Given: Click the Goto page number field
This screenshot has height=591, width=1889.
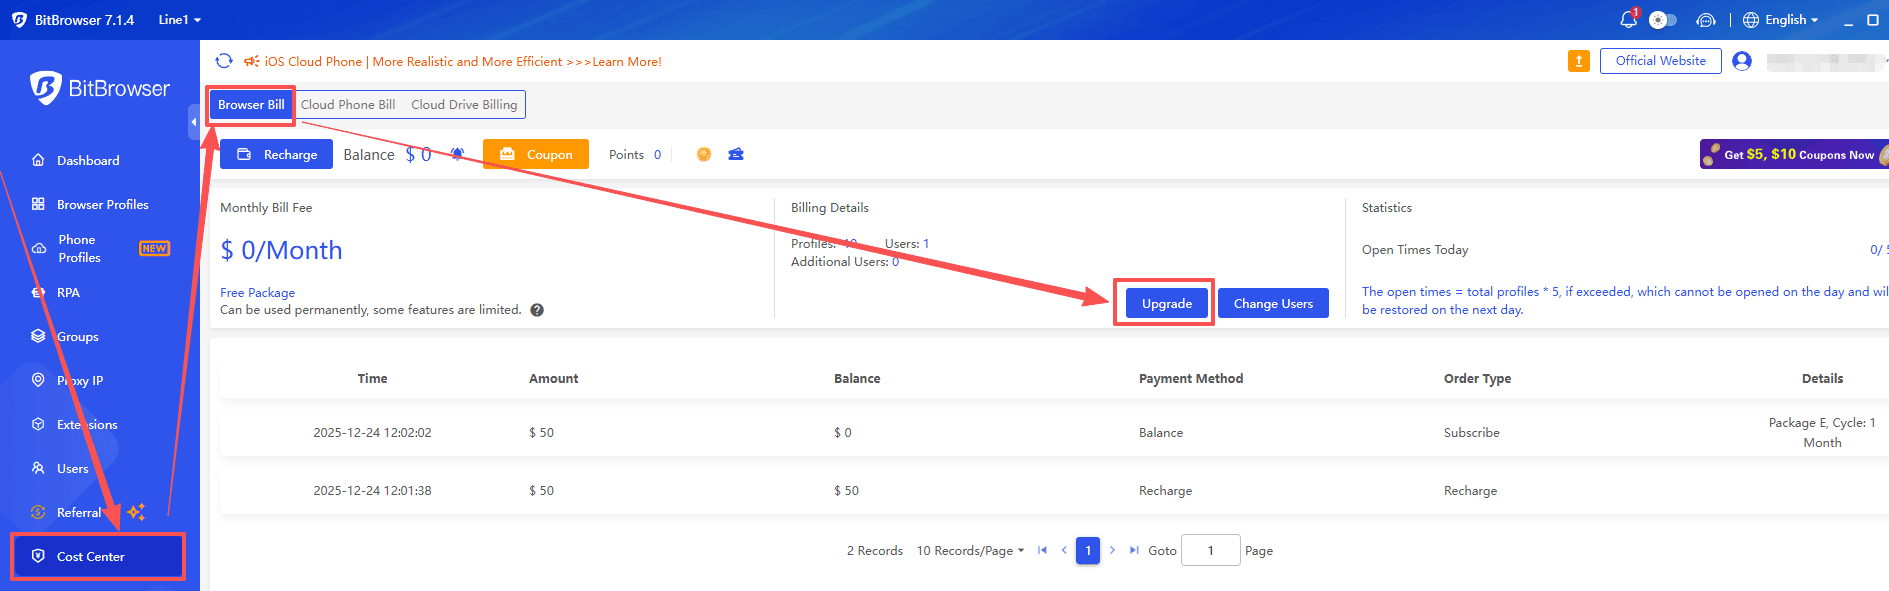Looking at the screenshot, I should [x=1210, y=551].
